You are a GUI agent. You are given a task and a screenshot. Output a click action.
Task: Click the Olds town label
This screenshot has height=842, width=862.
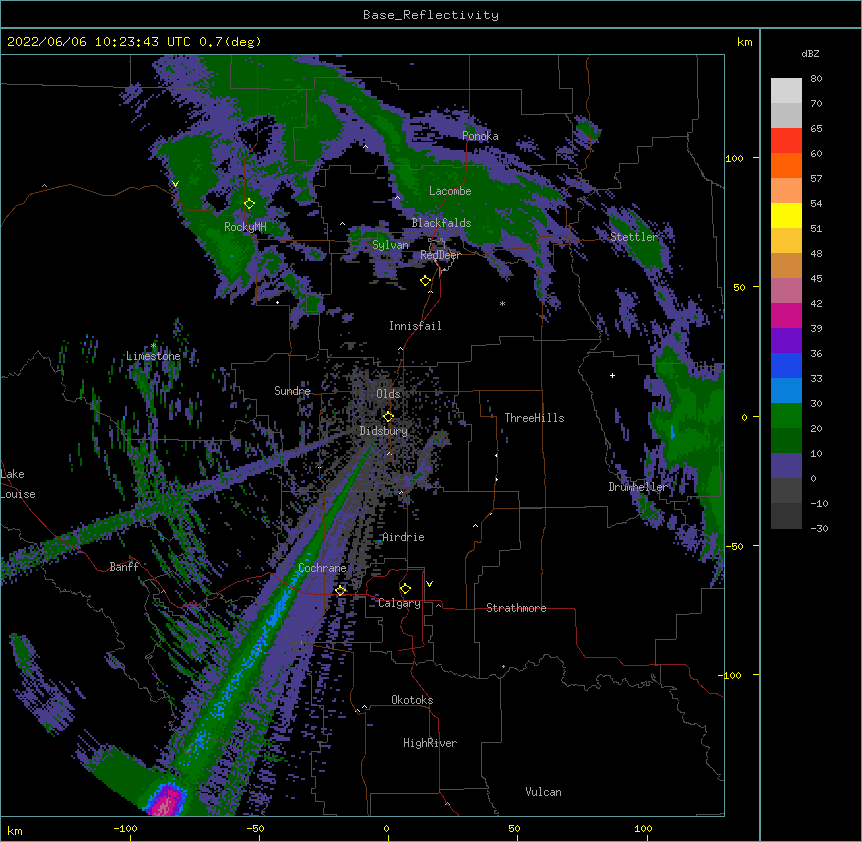(388, 394)
